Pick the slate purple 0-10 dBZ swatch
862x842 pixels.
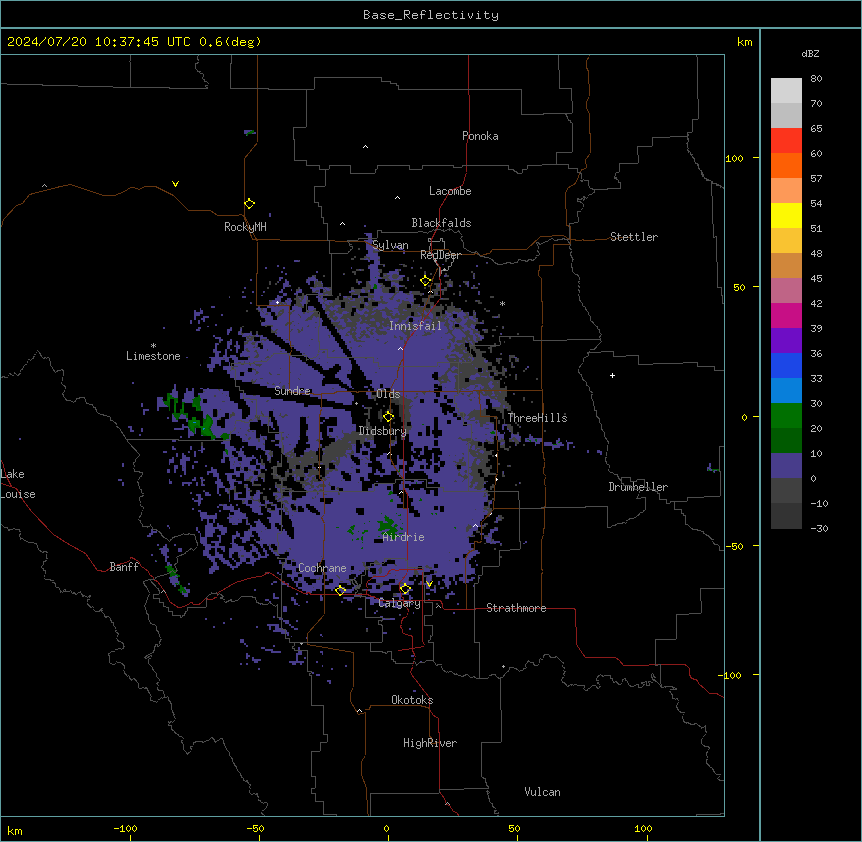(786, 466)
